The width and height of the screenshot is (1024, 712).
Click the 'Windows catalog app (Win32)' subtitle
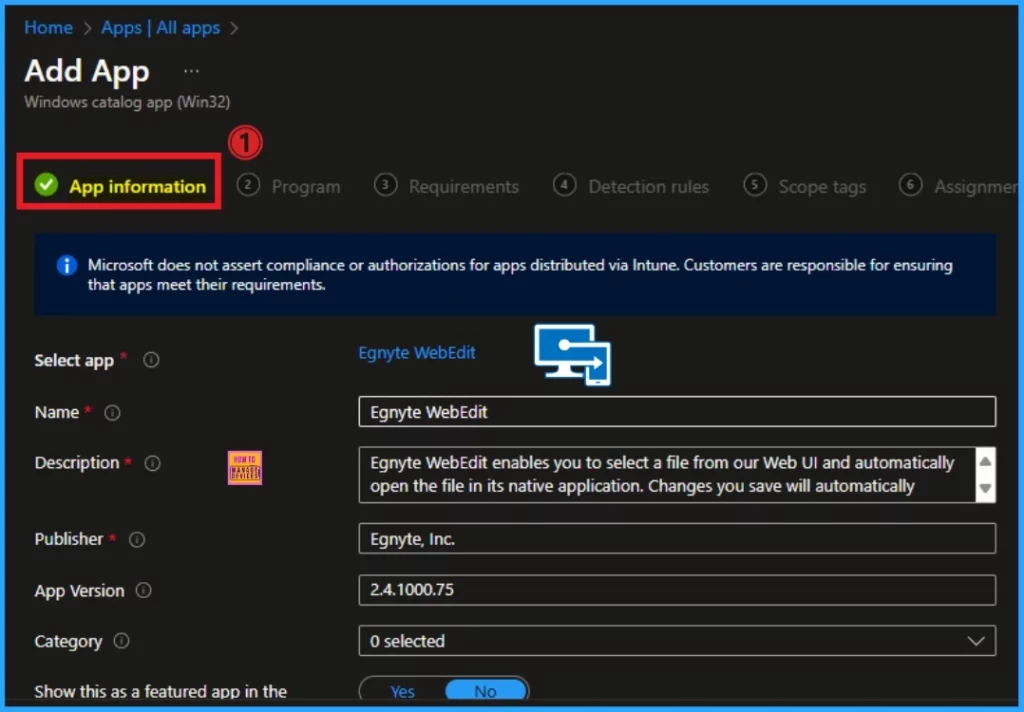127,102
